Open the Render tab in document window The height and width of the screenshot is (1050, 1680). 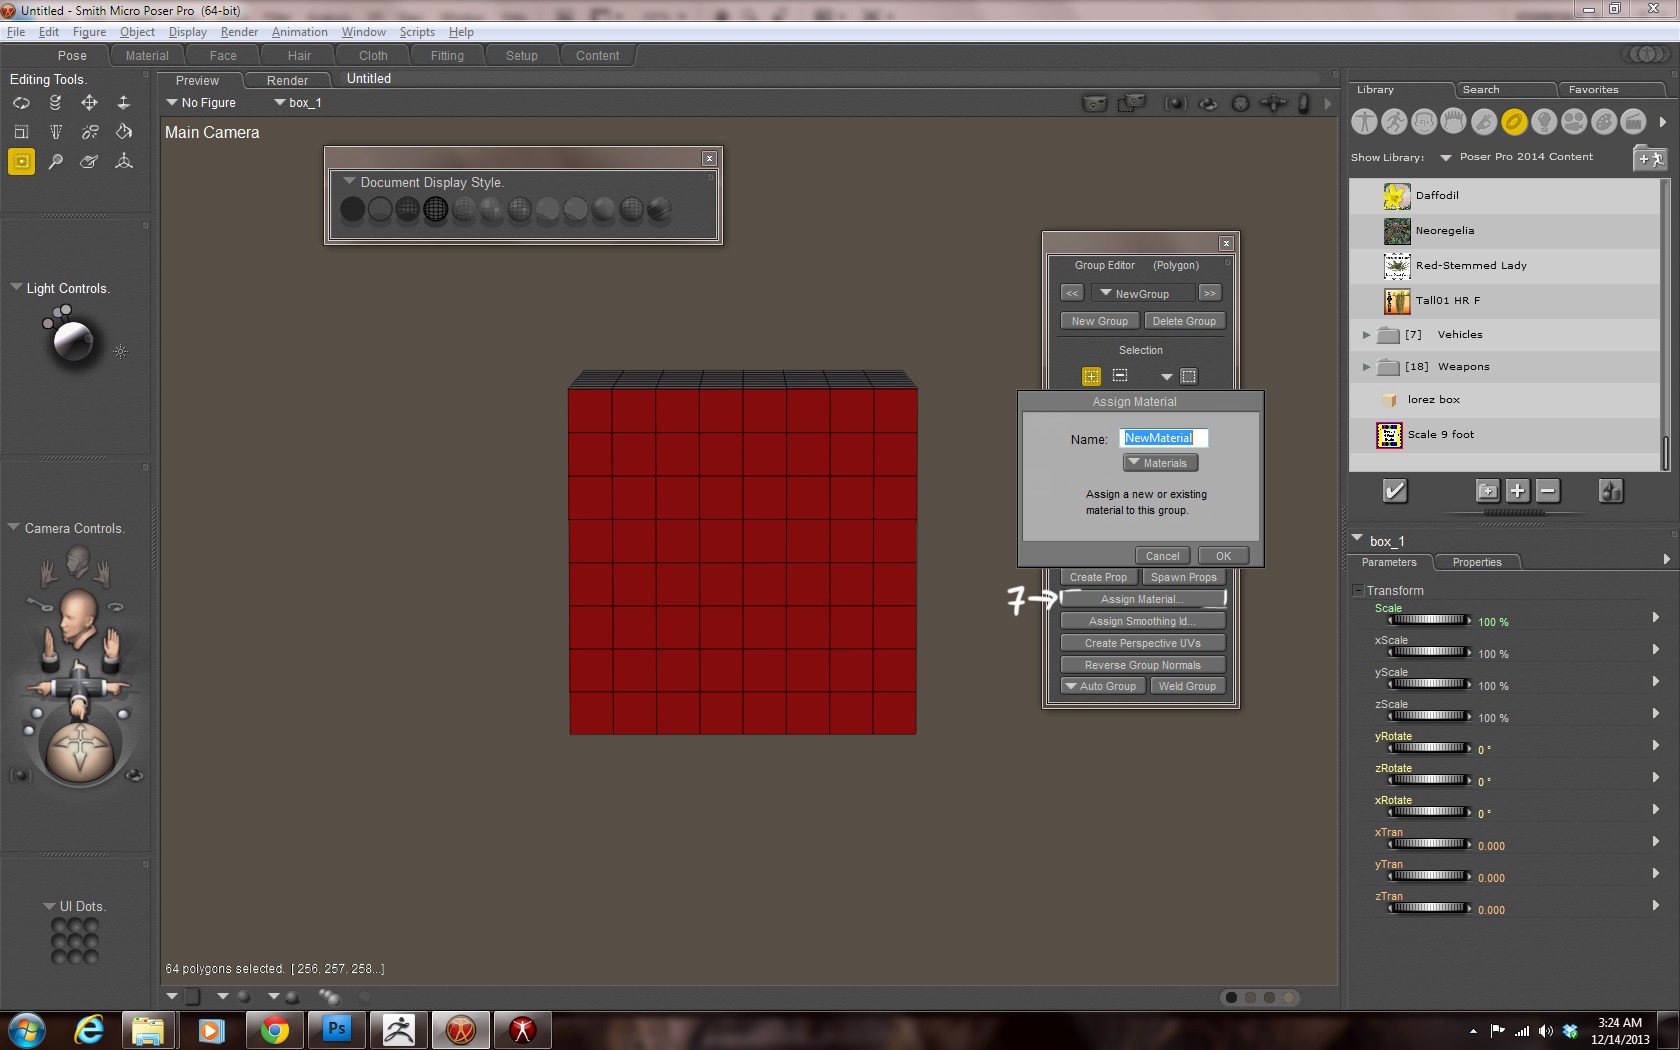pyautogui.click(x=287, y=81)
